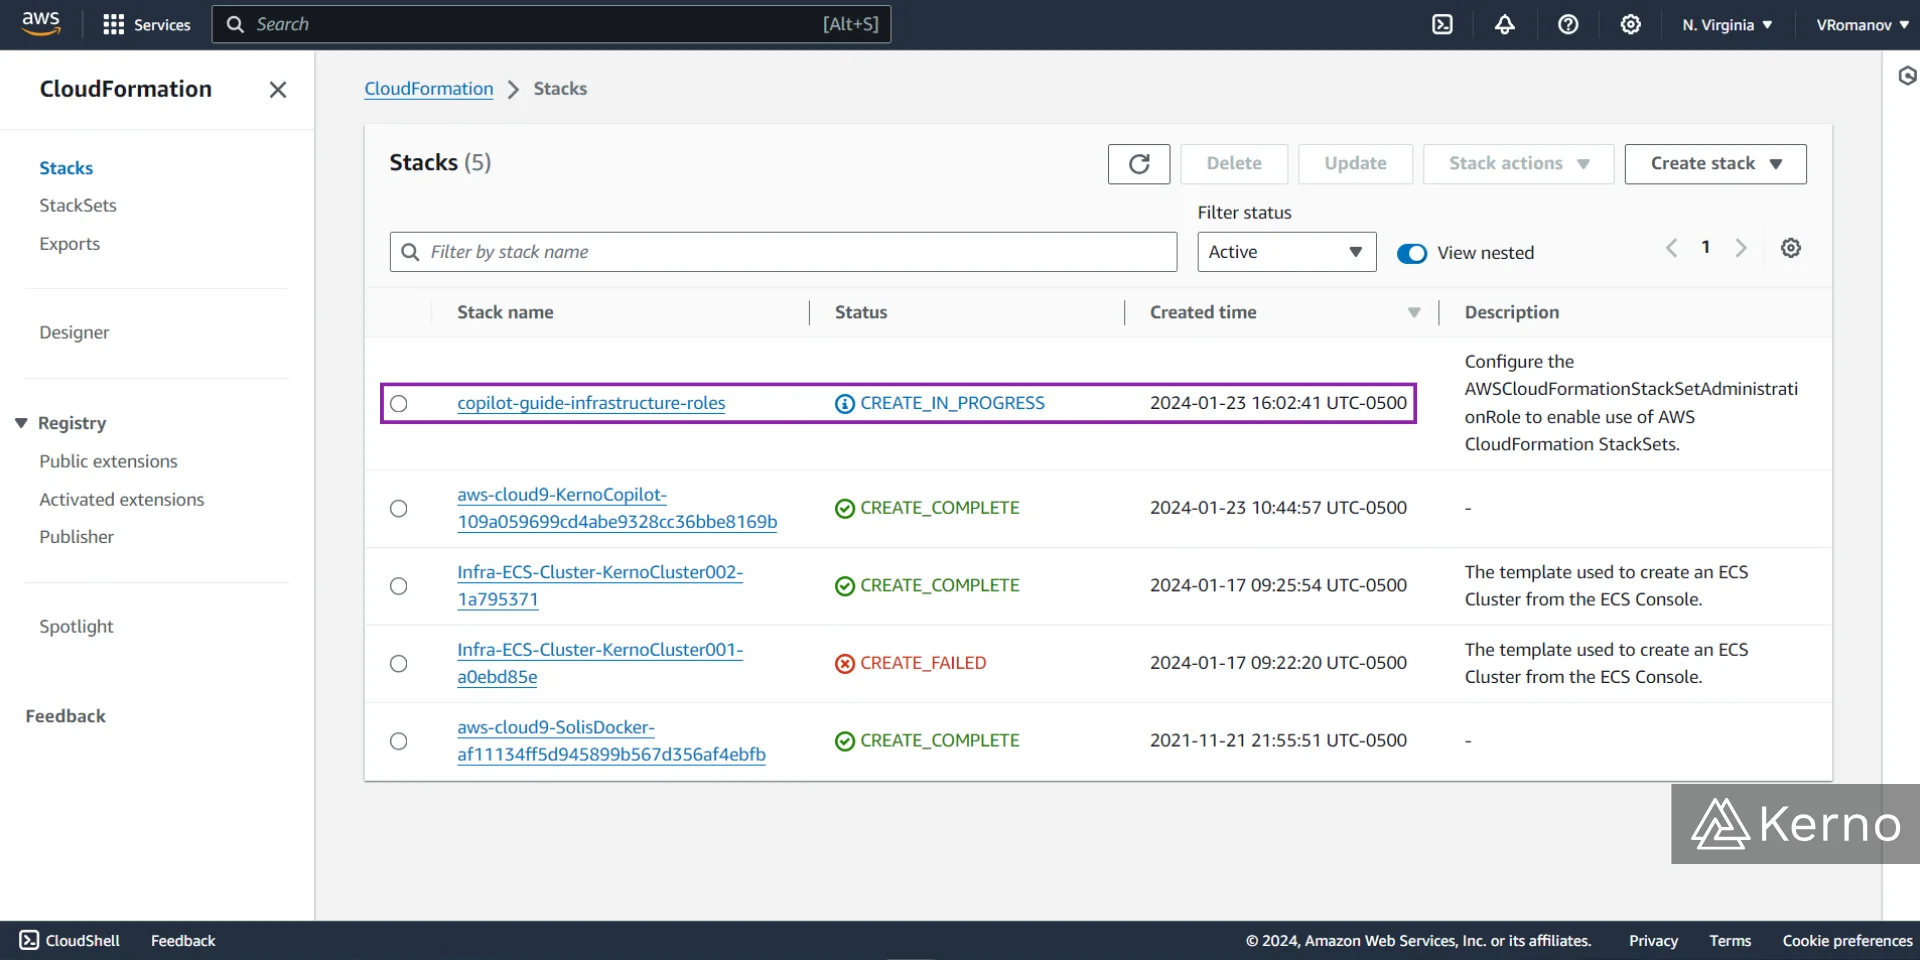Click the Status column header

click(861, 312)
